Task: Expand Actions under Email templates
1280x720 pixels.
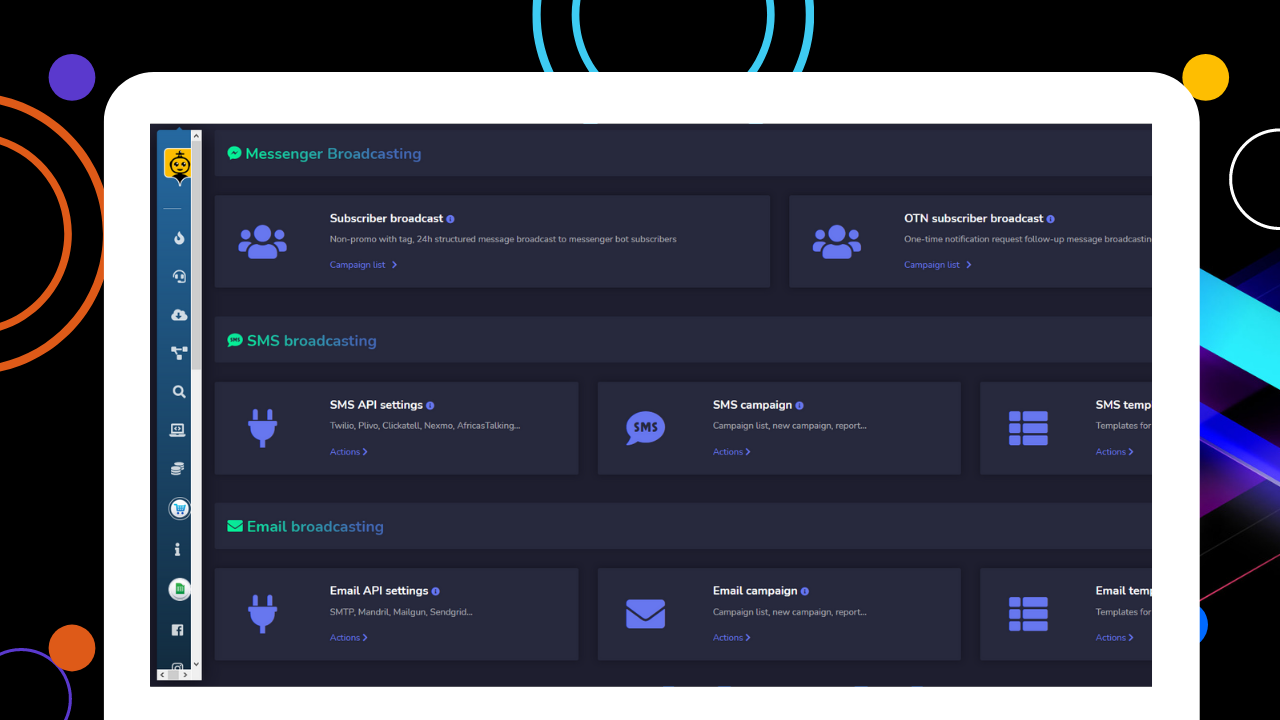Action: (1114, 637)
